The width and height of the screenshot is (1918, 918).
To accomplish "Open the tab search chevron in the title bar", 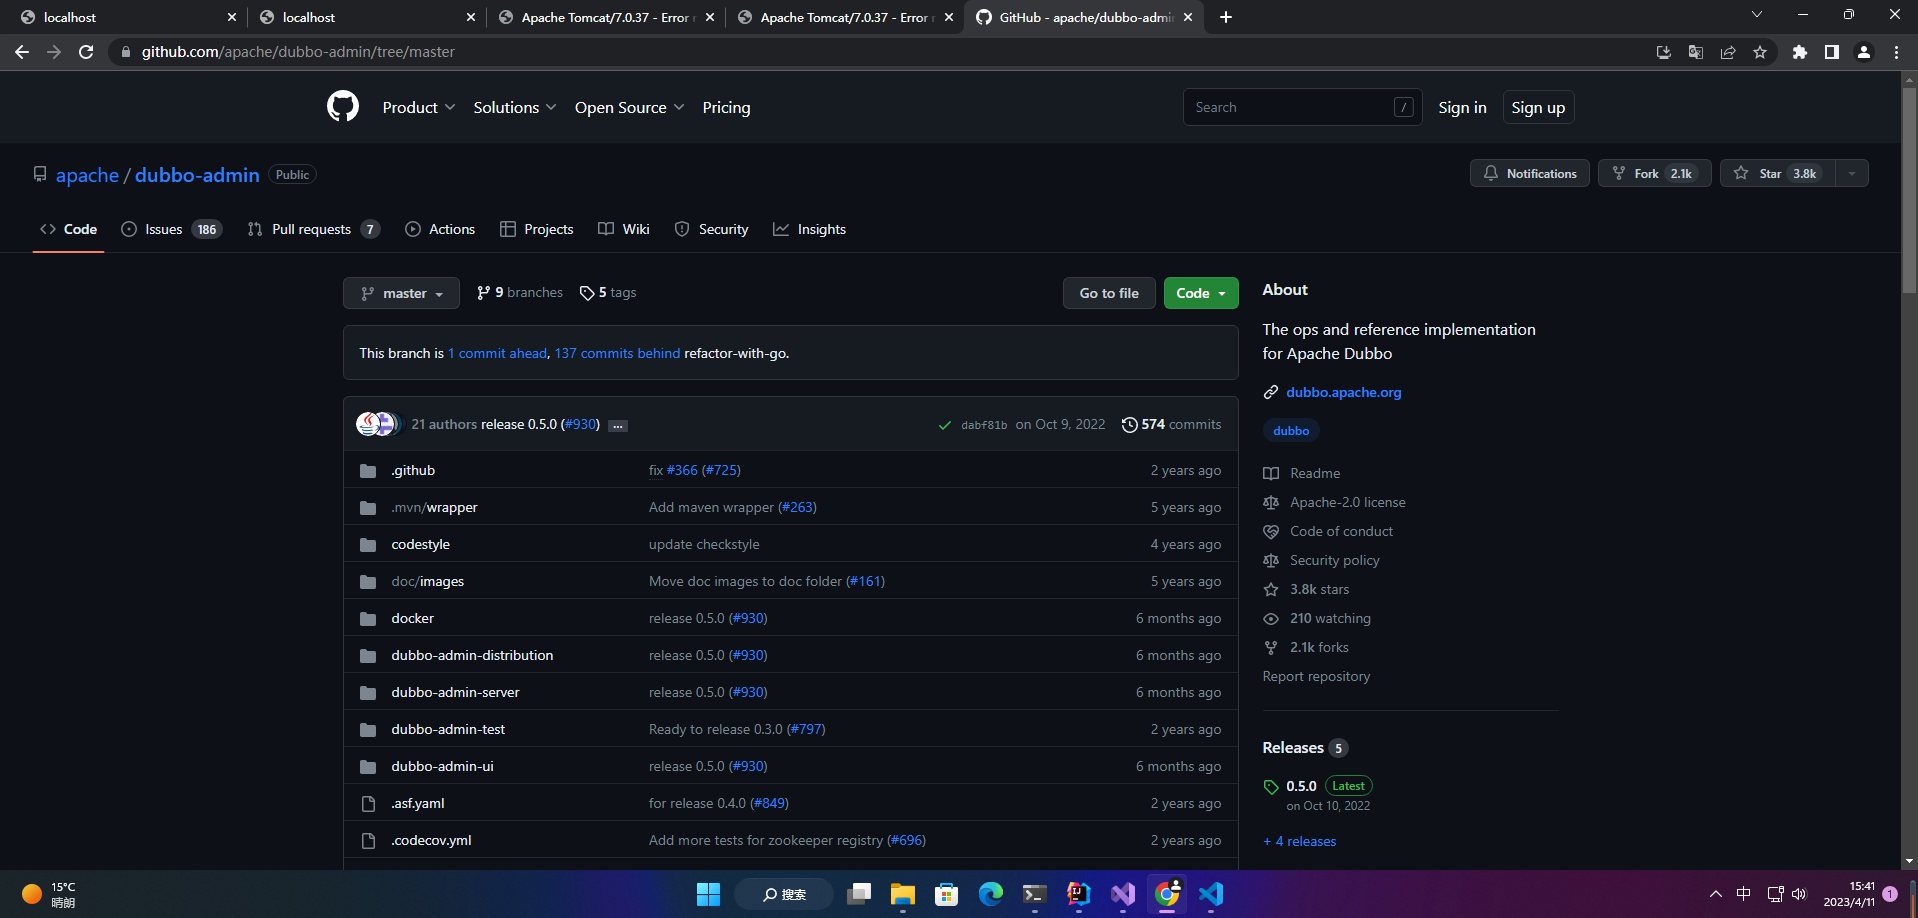I will coord(1757,15).
